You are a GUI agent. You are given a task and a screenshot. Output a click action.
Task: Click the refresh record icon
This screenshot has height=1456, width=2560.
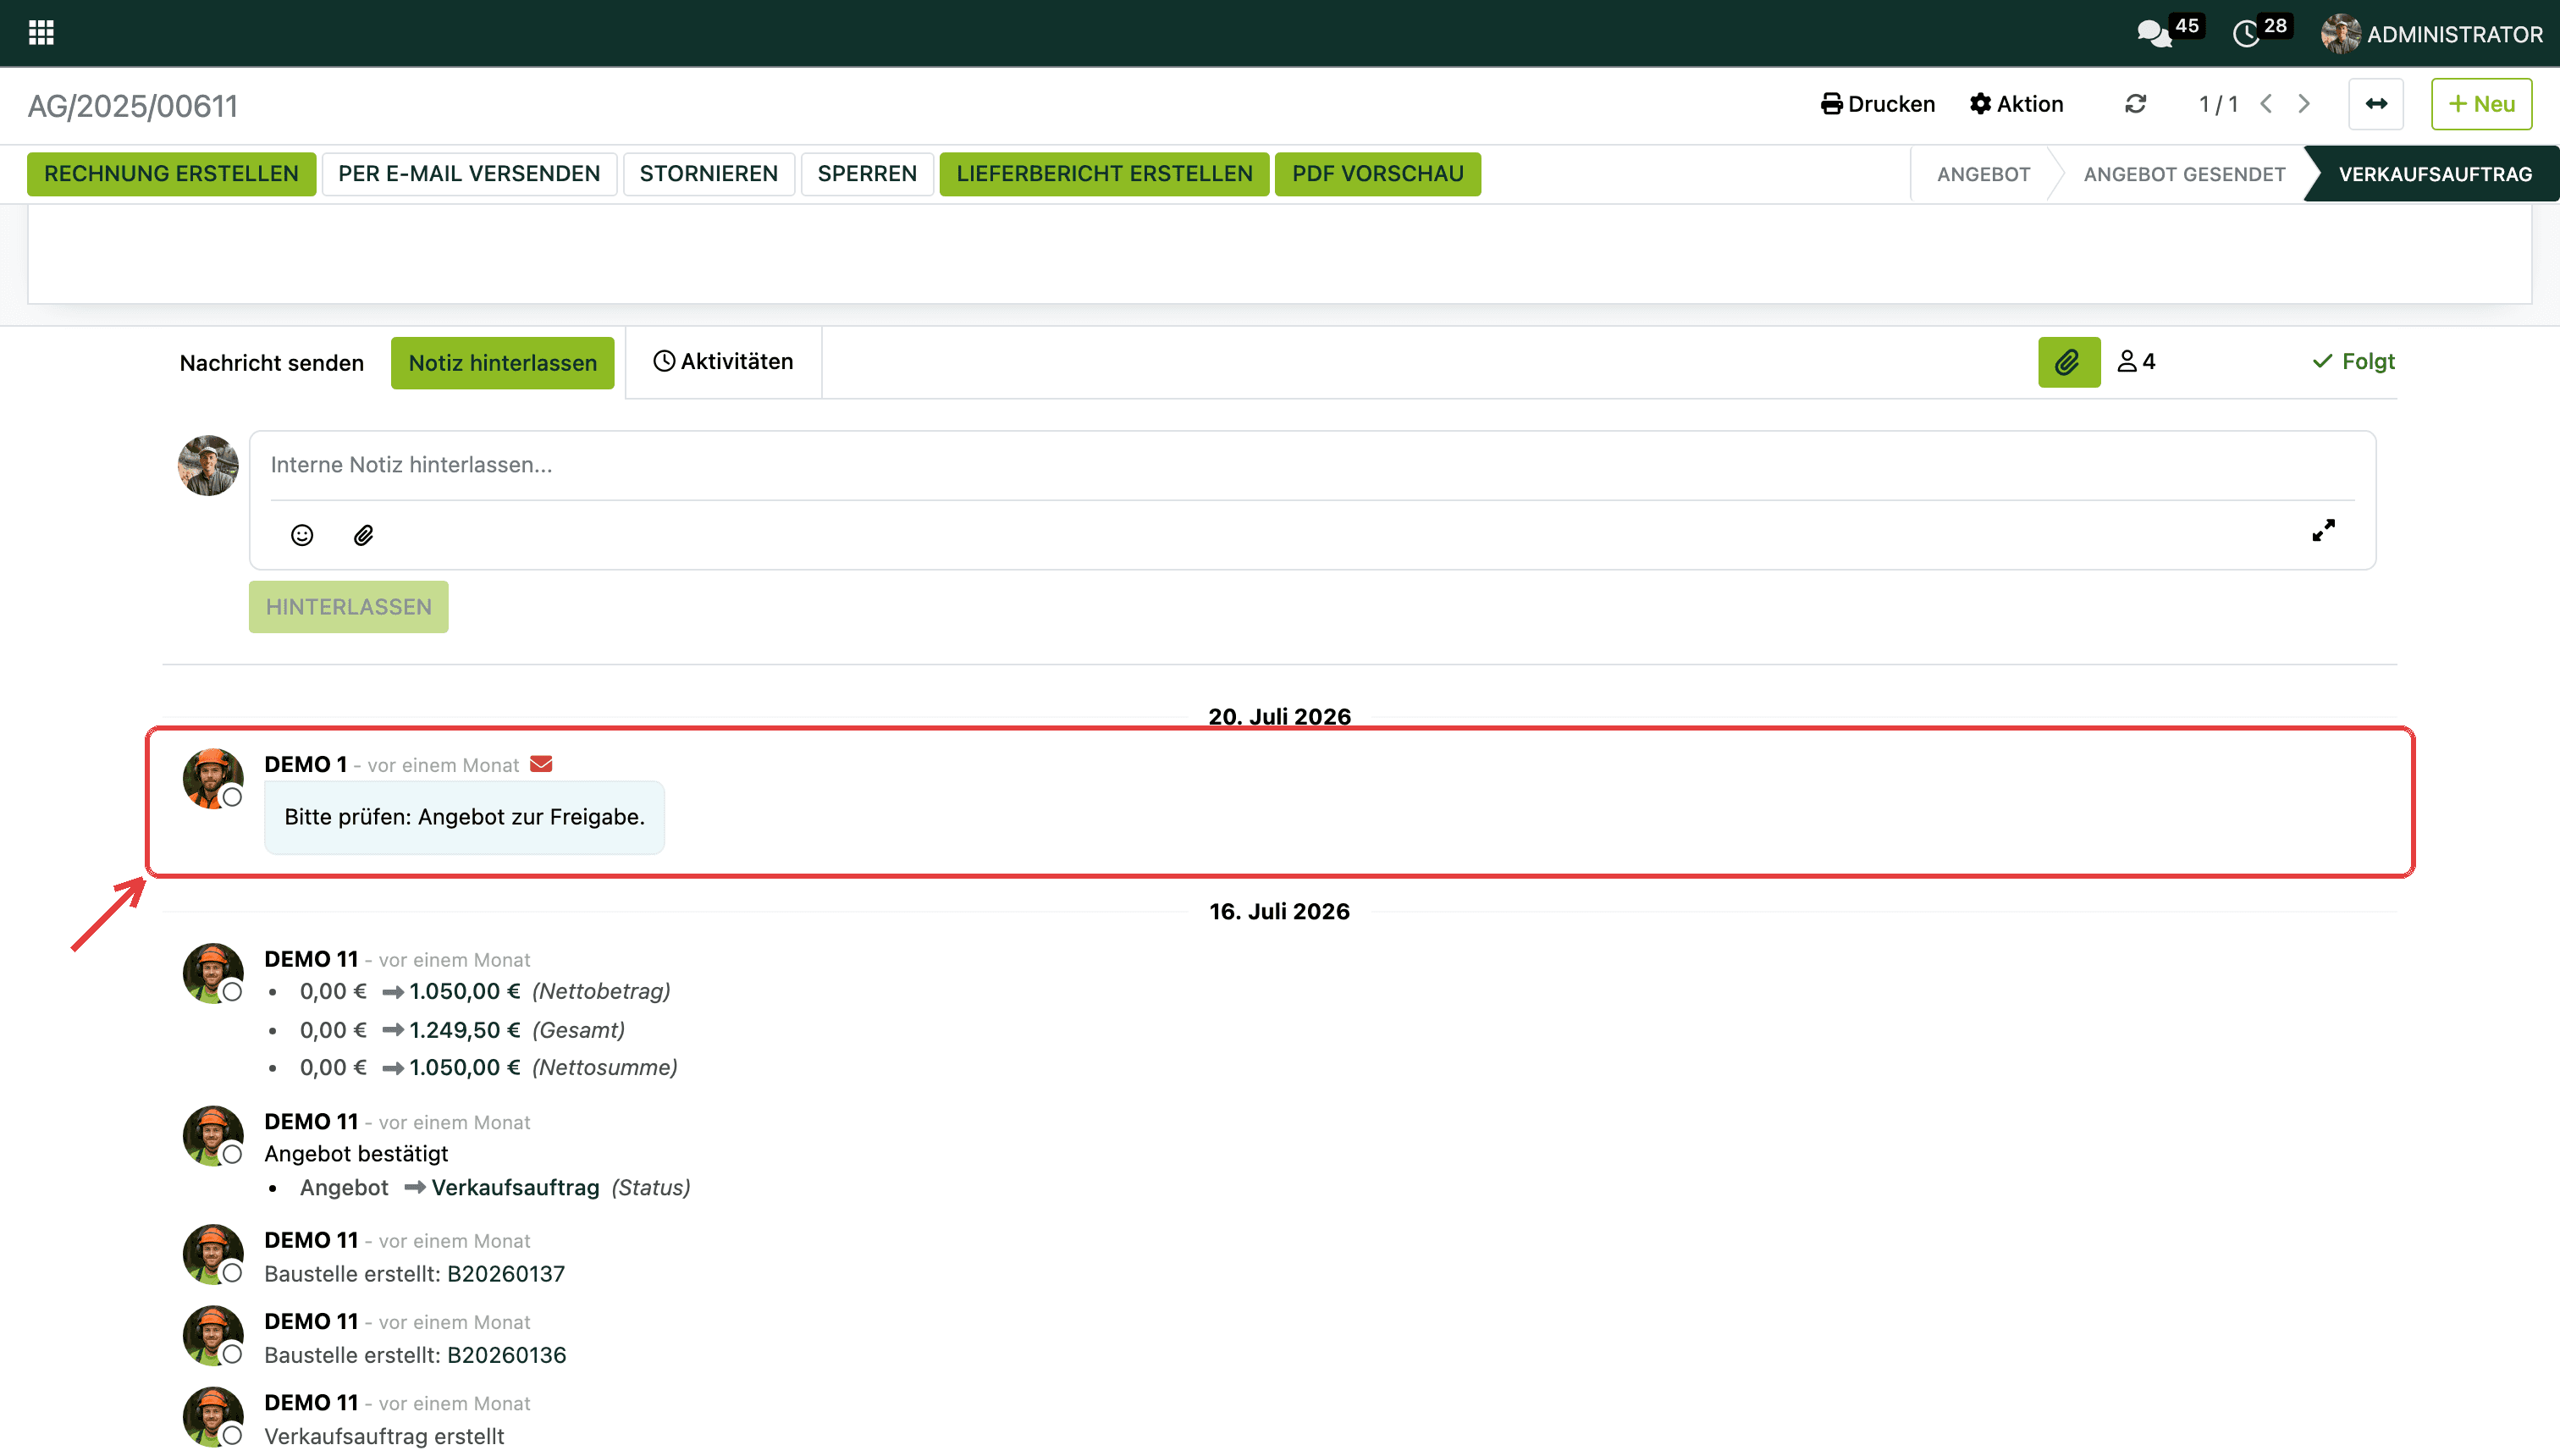point(2135,104)
